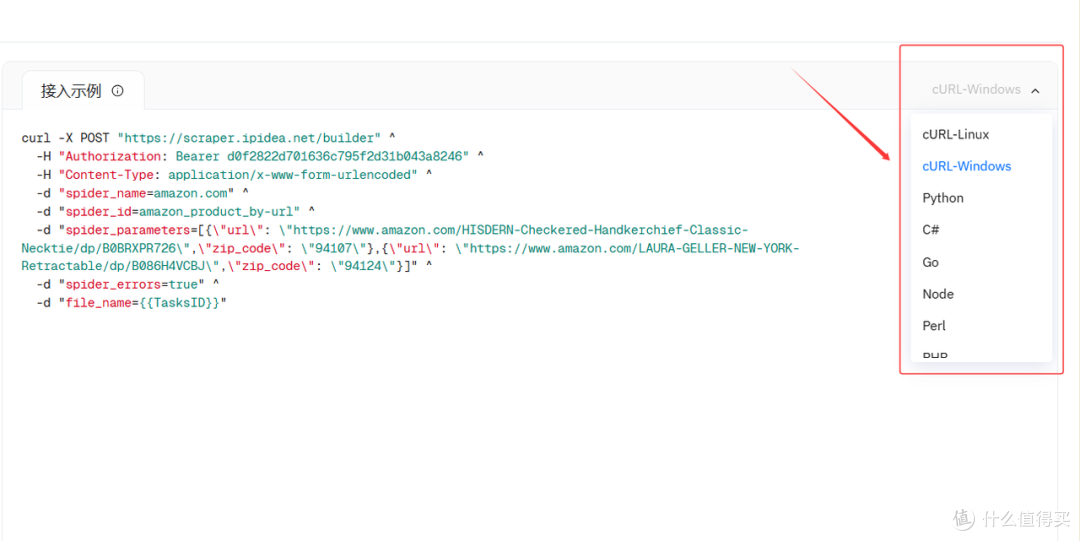Viewport: 1080px width, 541px height.
Task: Click the Authorization Bearer token line
Action: coord(260,156)
